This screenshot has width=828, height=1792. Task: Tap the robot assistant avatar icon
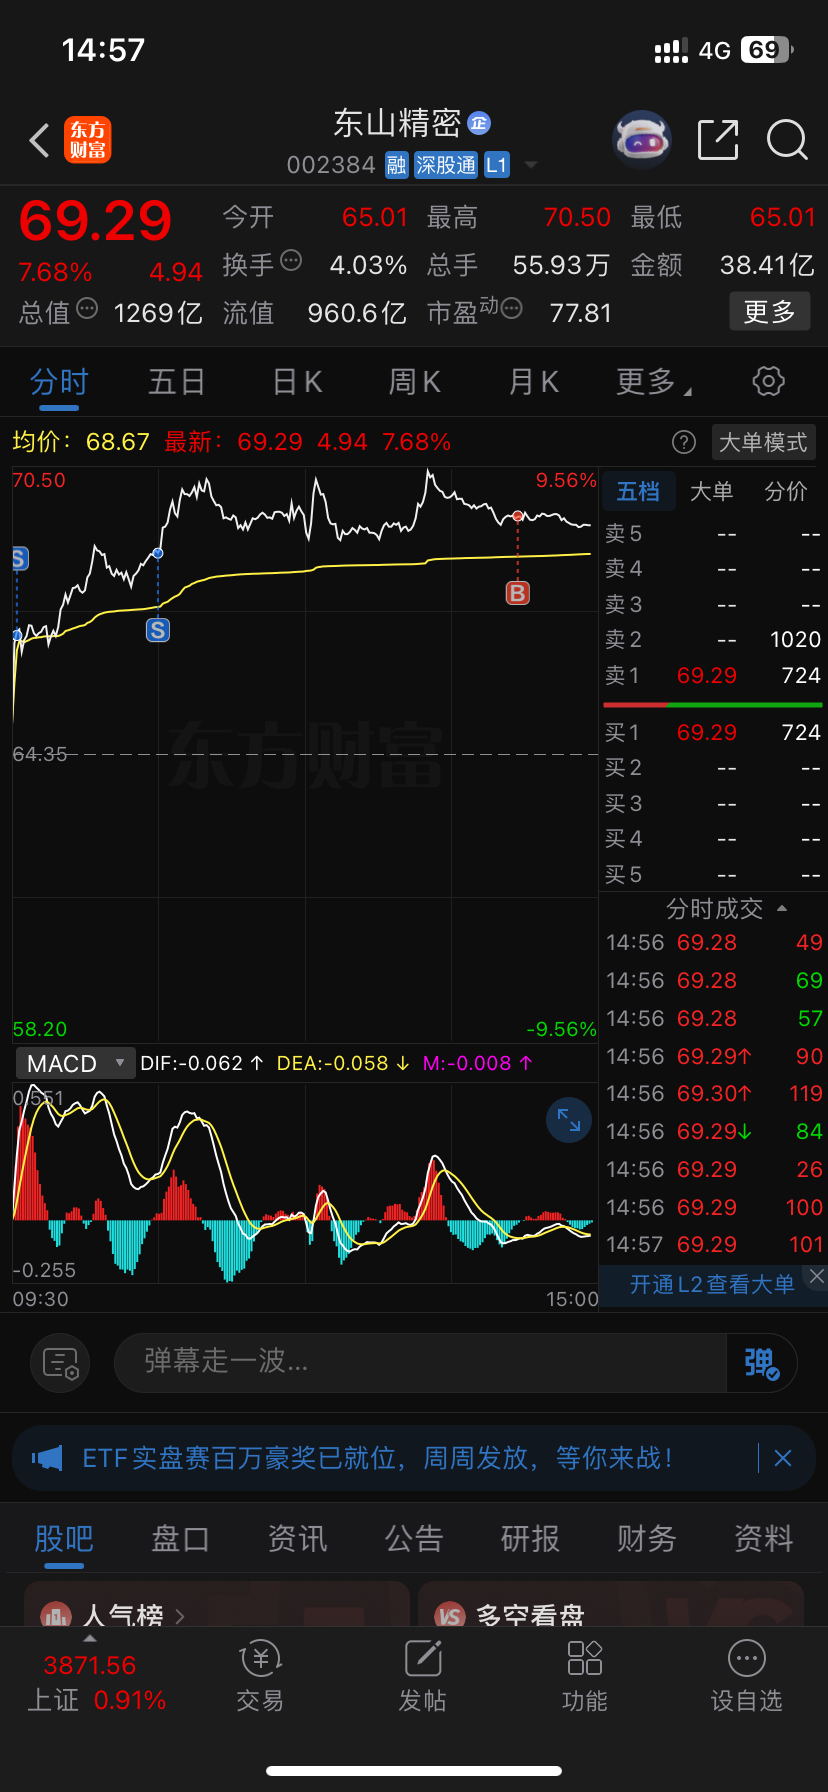pos(641,140)
